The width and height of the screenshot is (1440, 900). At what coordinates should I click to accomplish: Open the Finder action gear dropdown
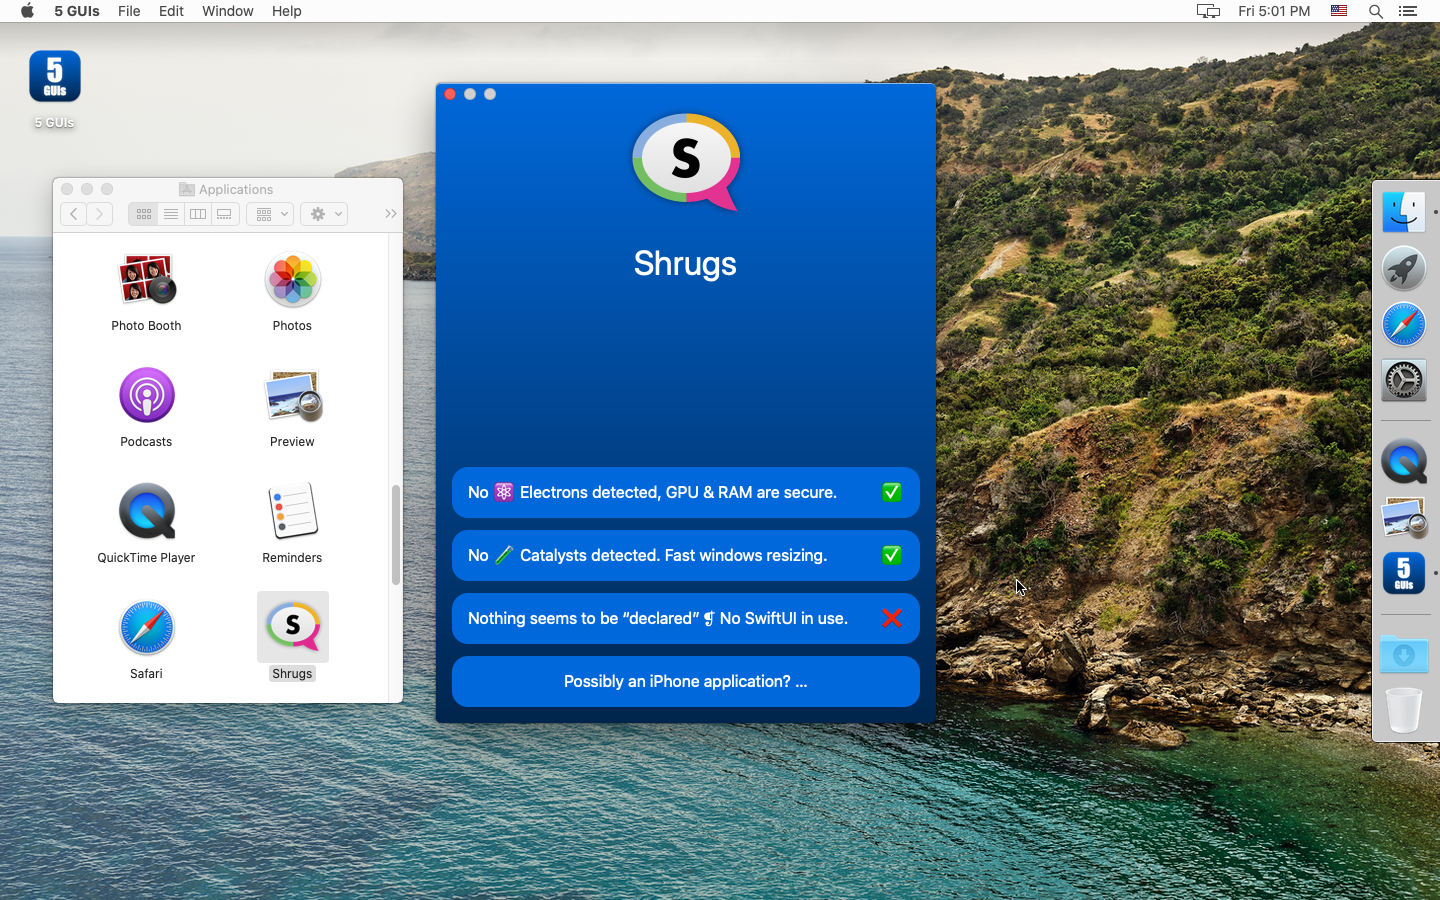[x=324, y=214]
